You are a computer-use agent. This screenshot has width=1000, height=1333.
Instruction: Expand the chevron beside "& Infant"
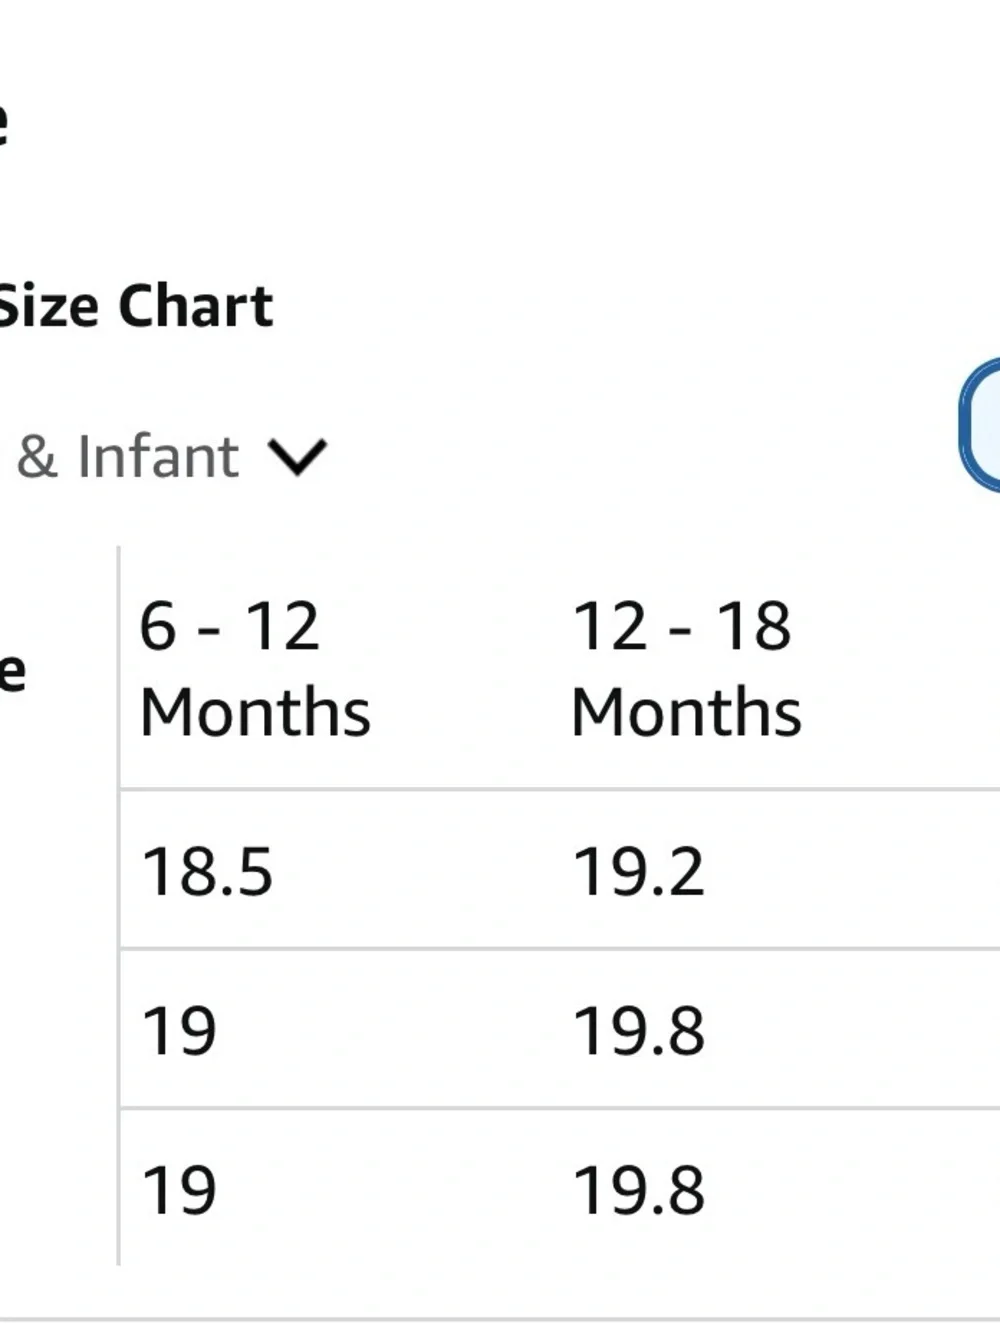point(297,458)
